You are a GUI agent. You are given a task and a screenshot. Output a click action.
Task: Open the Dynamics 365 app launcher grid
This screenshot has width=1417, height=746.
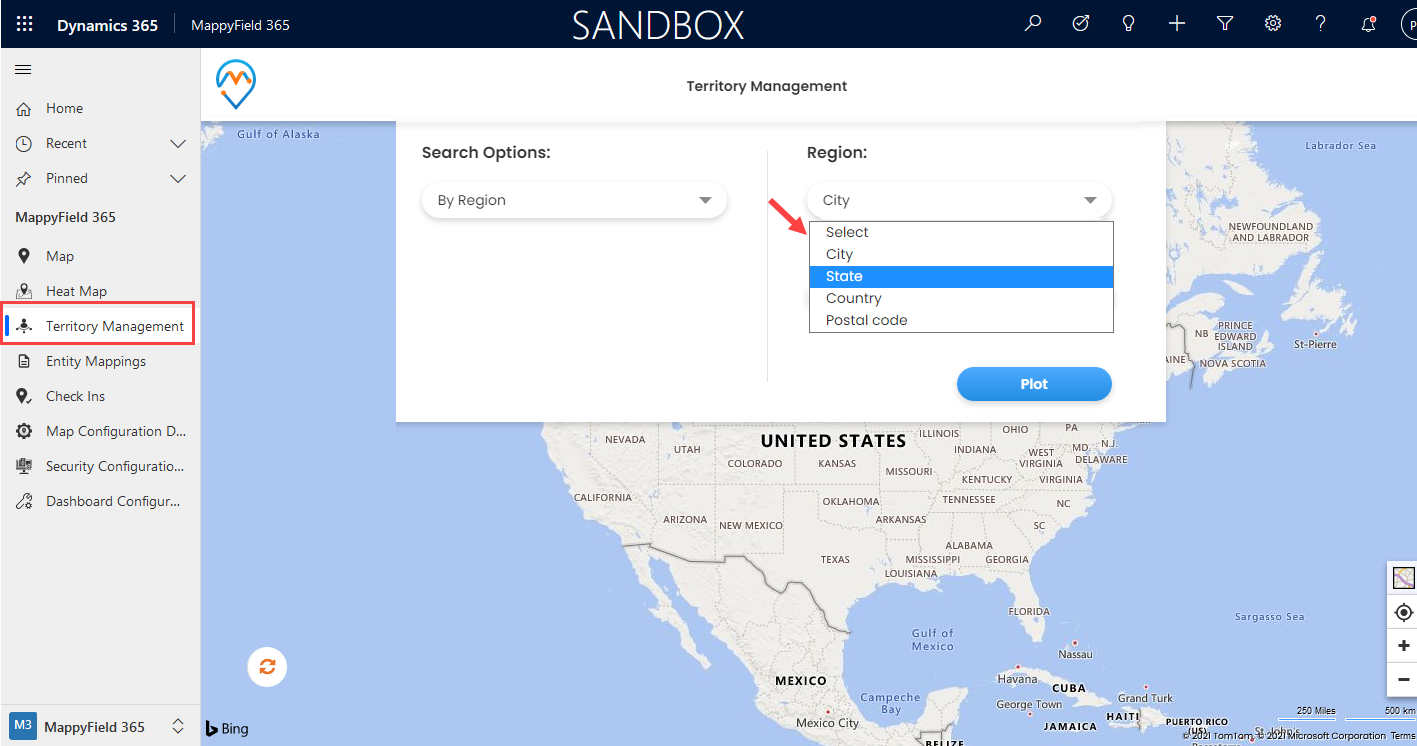25,24
